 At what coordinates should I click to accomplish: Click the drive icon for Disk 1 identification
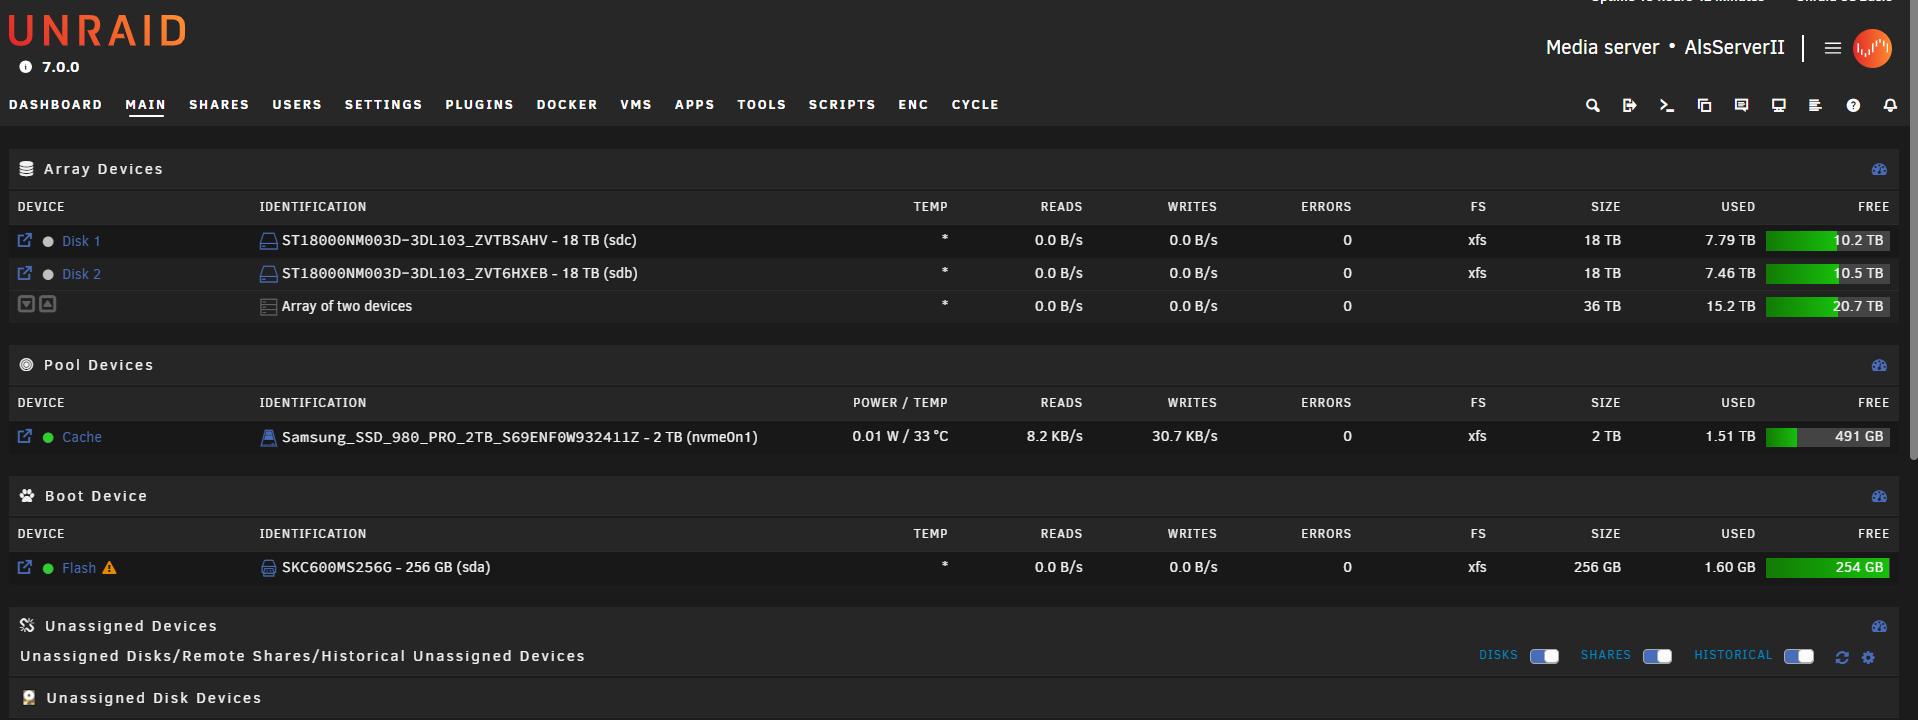pos(268,241)
